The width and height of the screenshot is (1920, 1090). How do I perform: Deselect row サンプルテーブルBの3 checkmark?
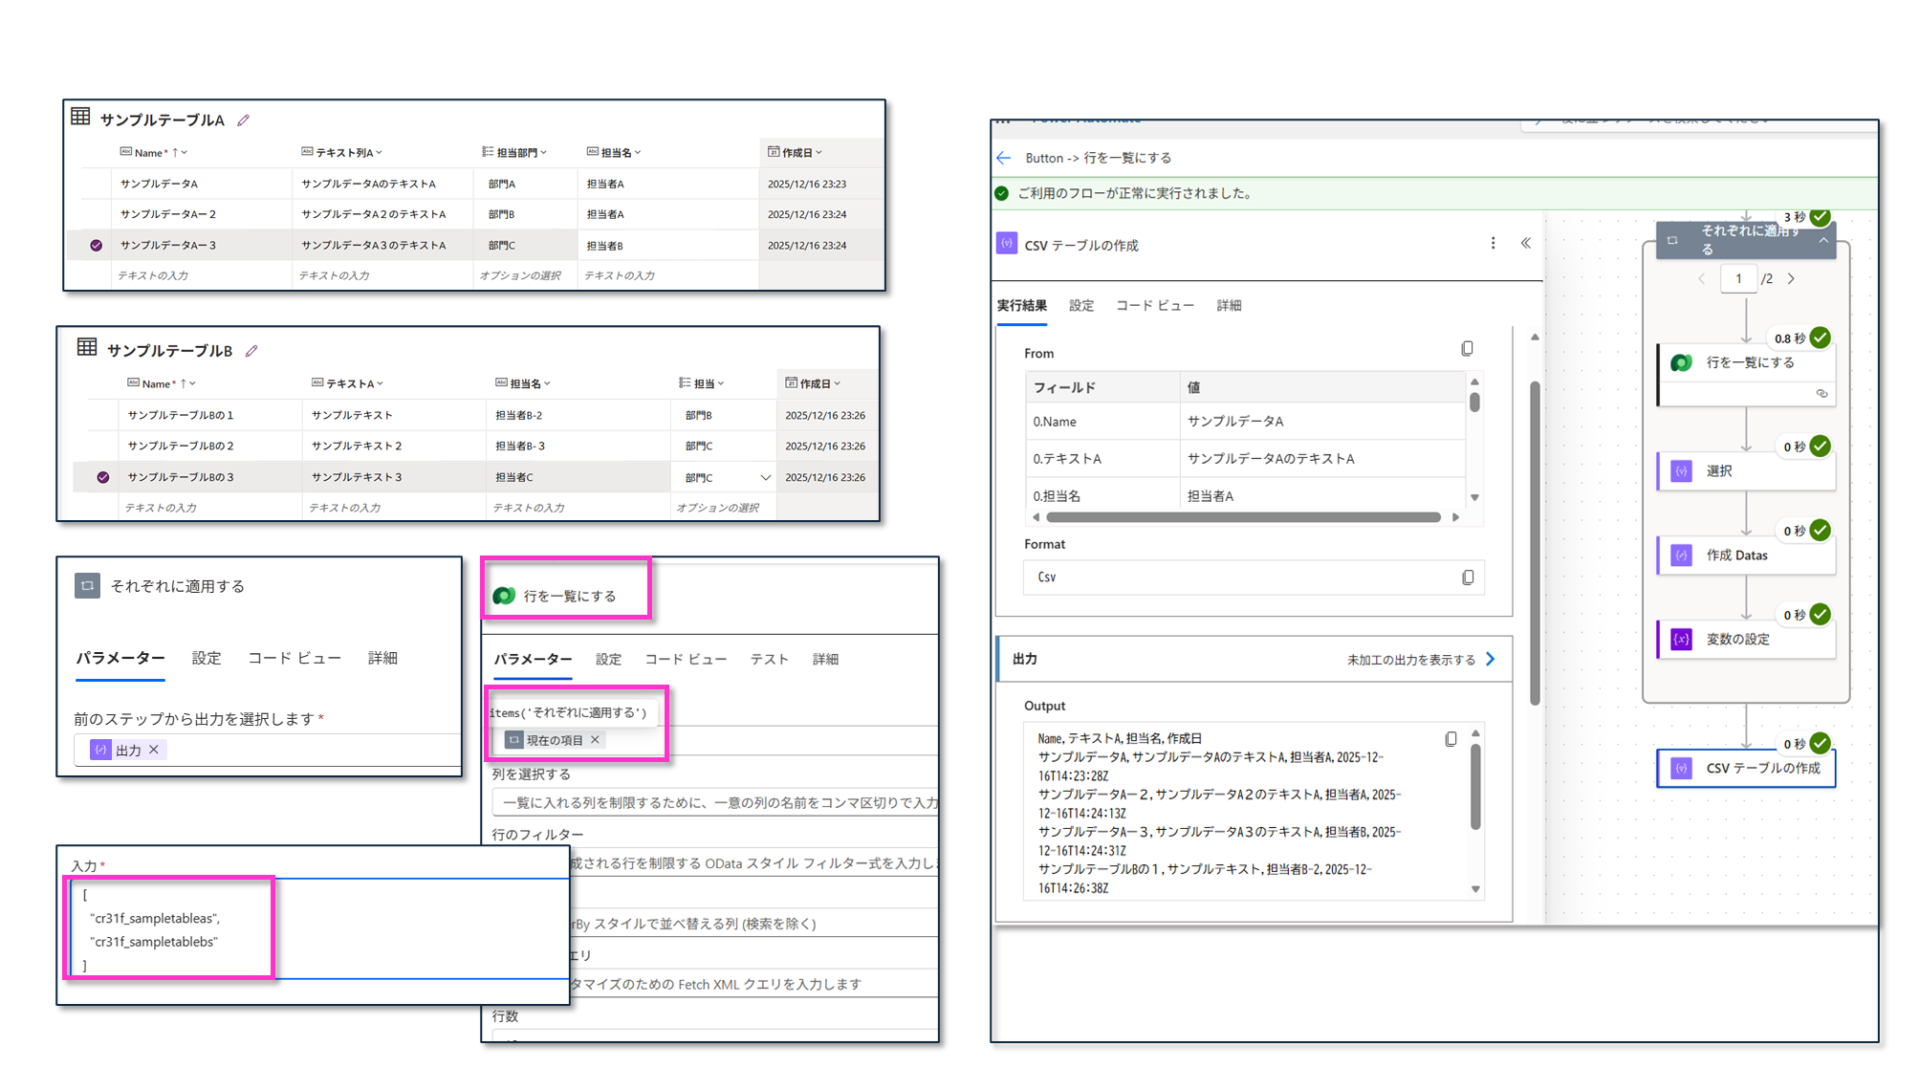click(103, 477)
